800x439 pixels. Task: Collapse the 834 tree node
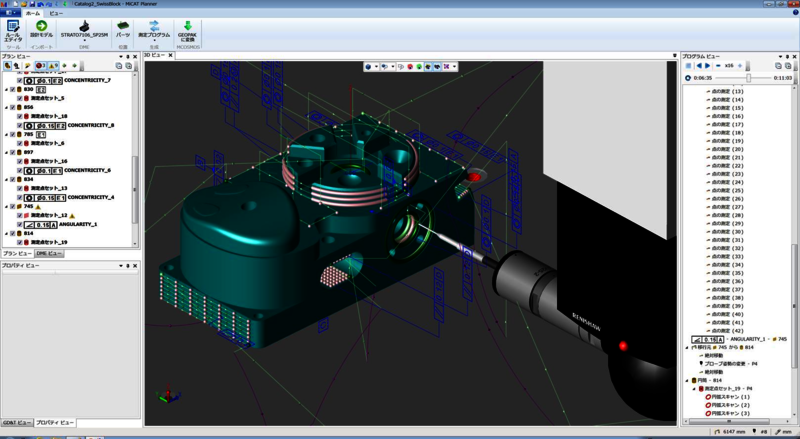pos(7,179)
